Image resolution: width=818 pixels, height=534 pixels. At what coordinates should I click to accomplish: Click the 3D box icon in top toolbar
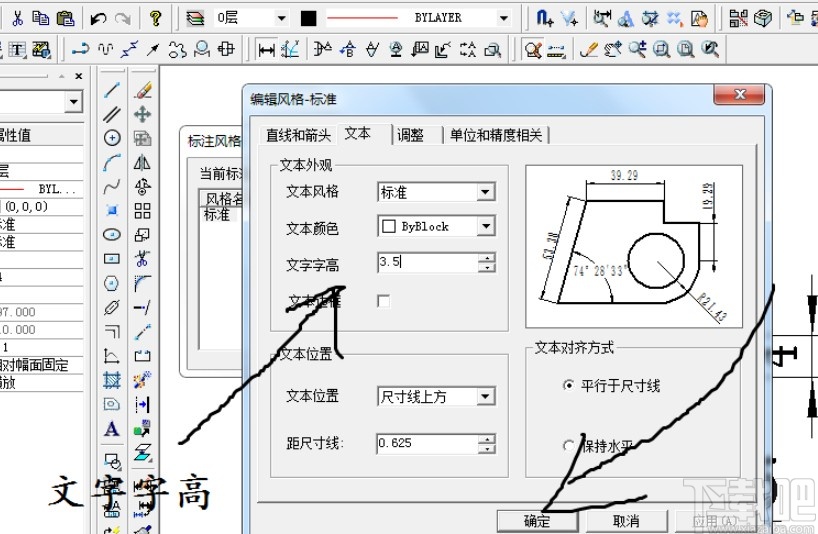763,19
